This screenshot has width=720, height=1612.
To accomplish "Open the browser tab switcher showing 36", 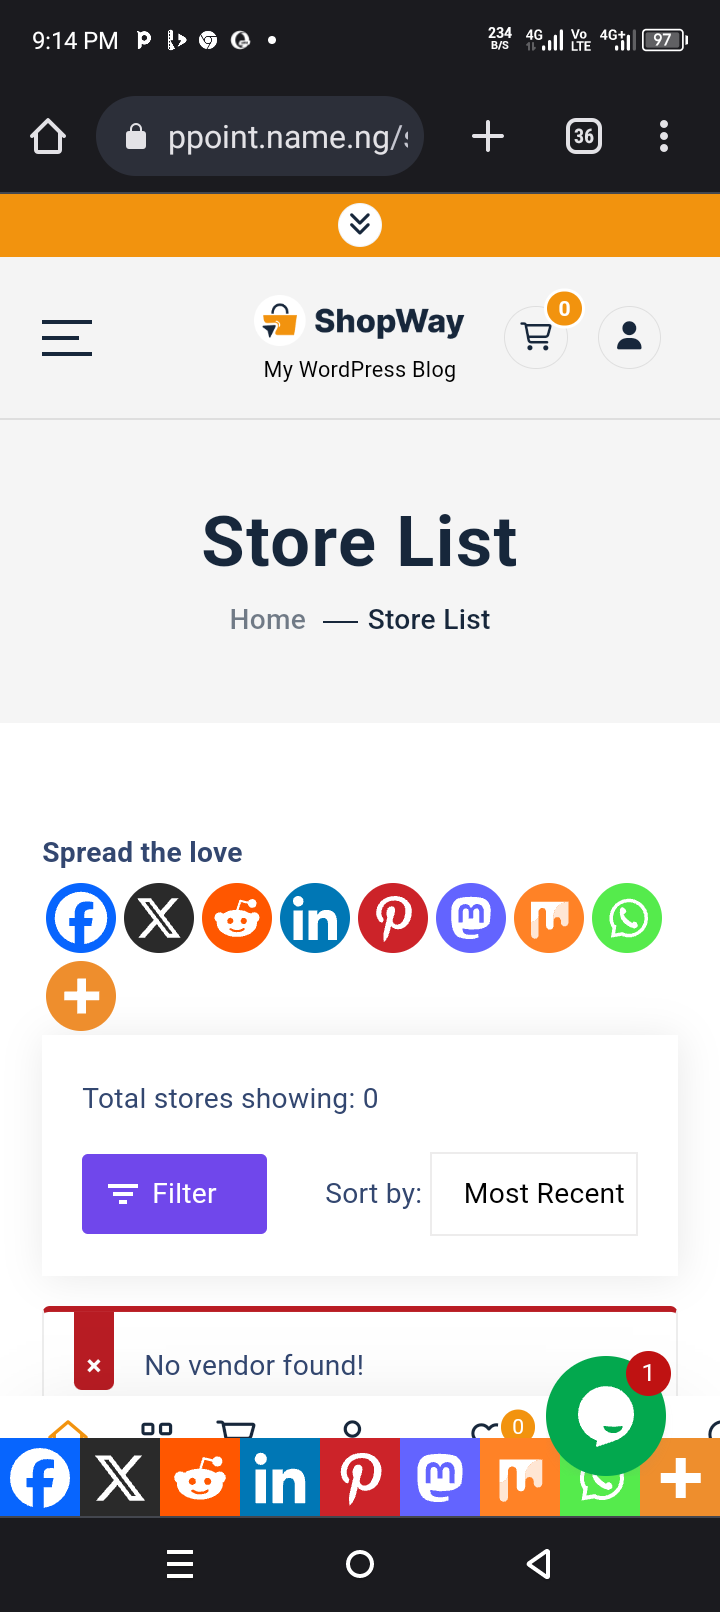I will click(583, 136).
